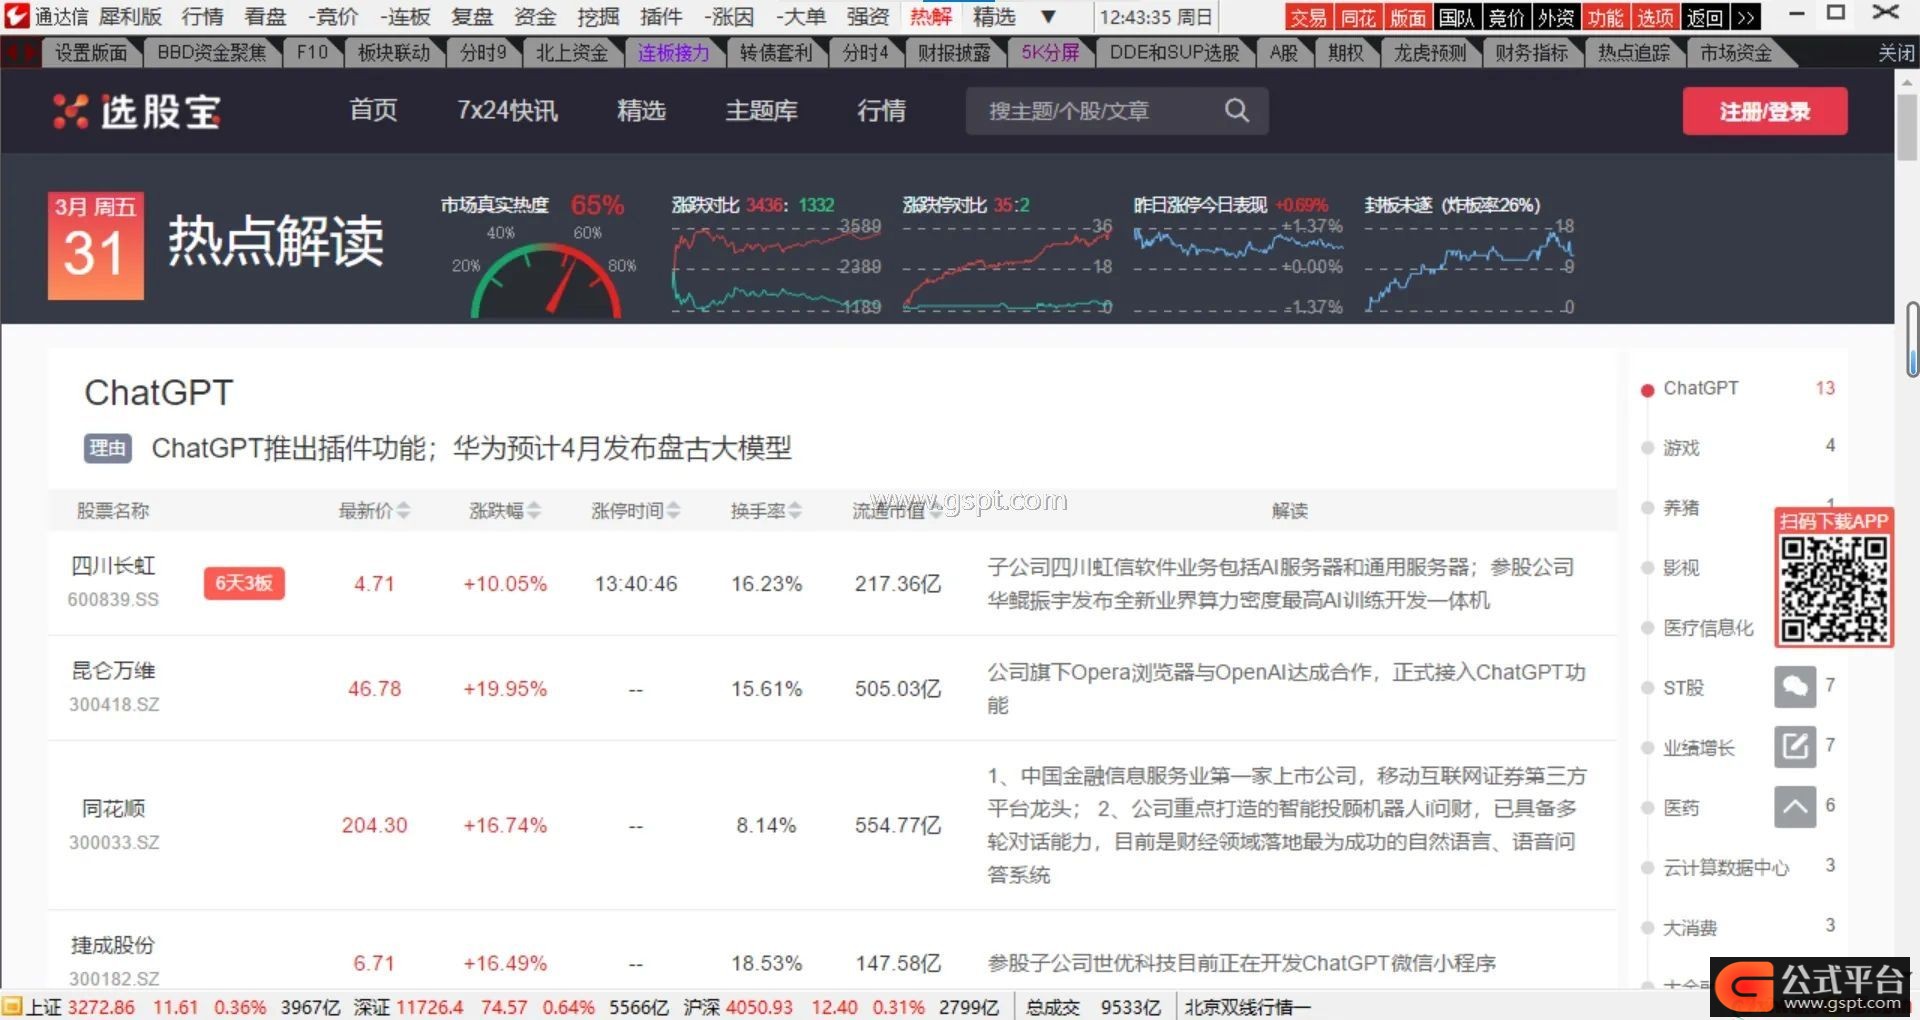Click the 功能 toolbar button
The height and width of the screenshot is (1020, 1920).
(x=1606, y=17)
